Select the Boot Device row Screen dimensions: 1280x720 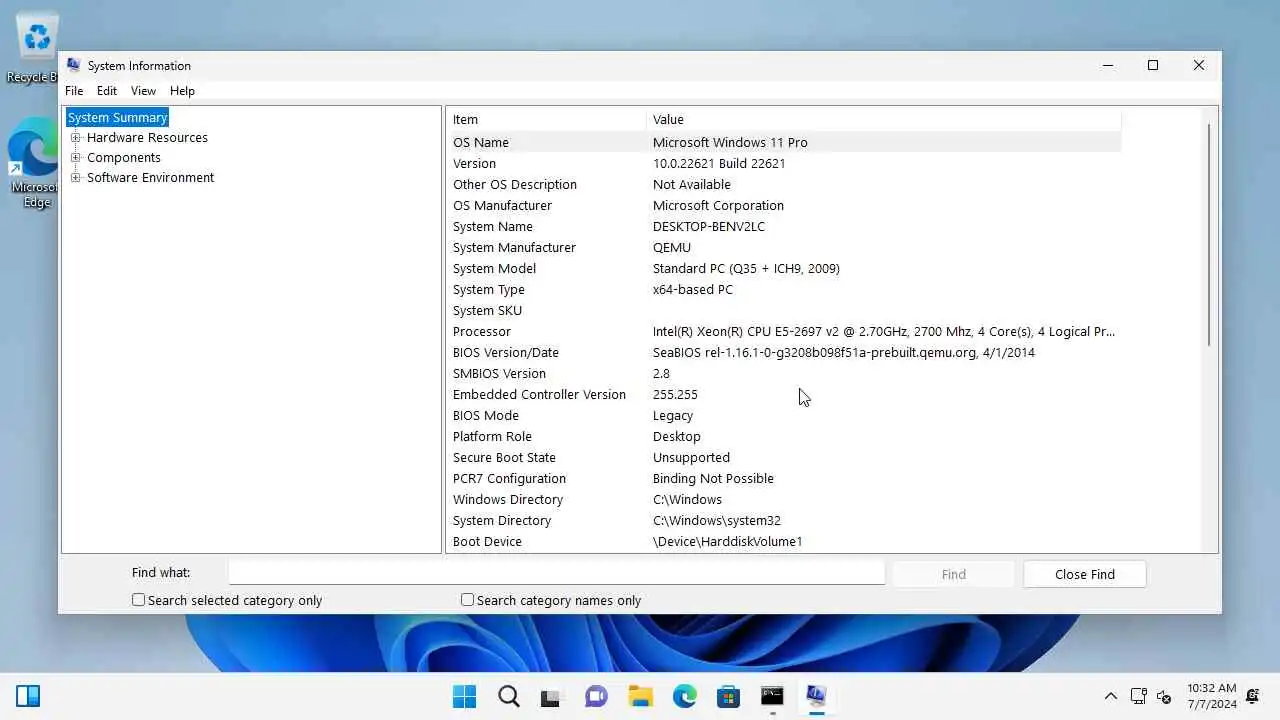point(784,541)
